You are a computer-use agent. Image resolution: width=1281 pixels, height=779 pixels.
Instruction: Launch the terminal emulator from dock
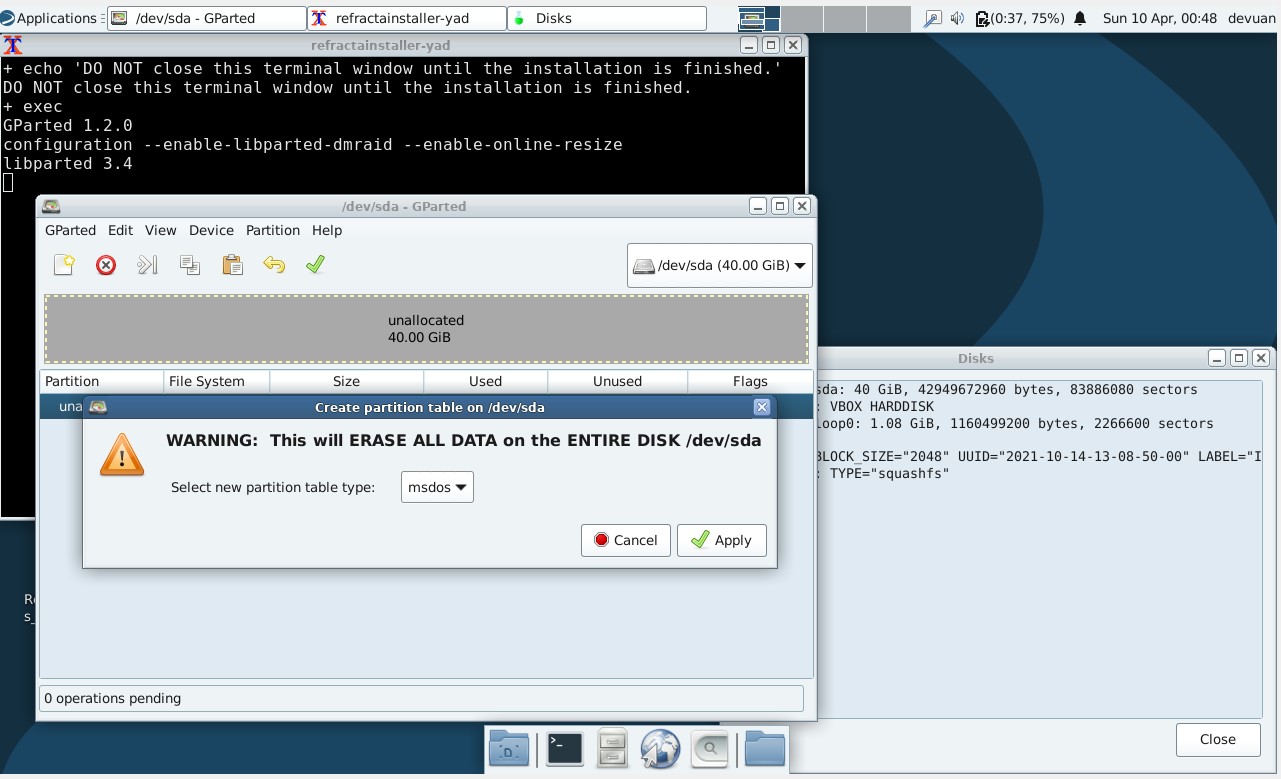(x=565, y=749)
